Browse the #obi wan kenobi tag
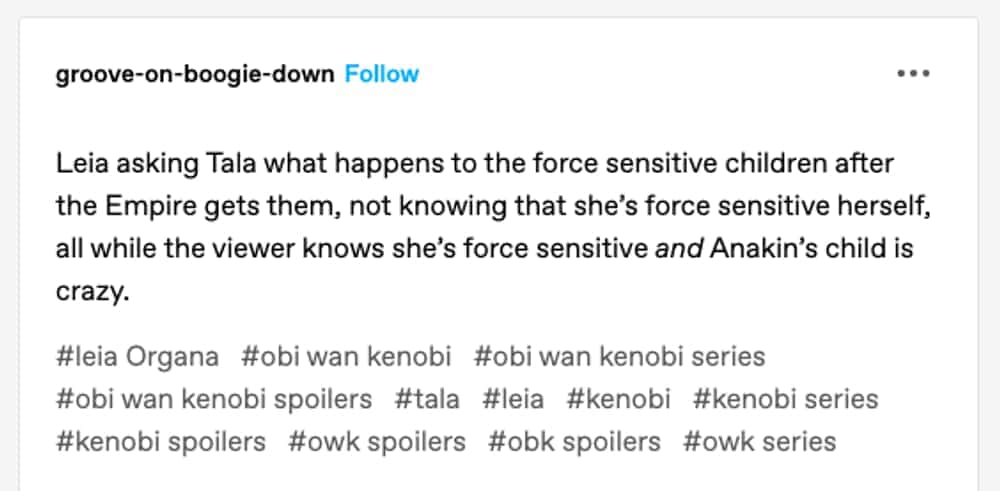 [x=346, y=356]
